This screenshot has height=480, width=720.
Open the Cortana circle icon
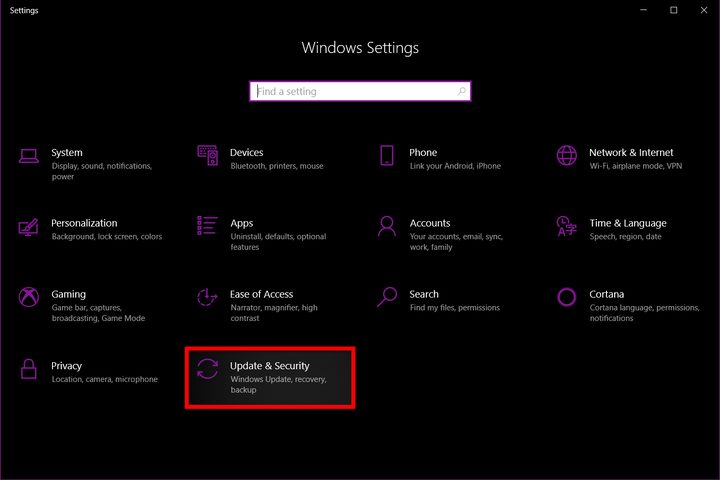click(x=566, y=297)
